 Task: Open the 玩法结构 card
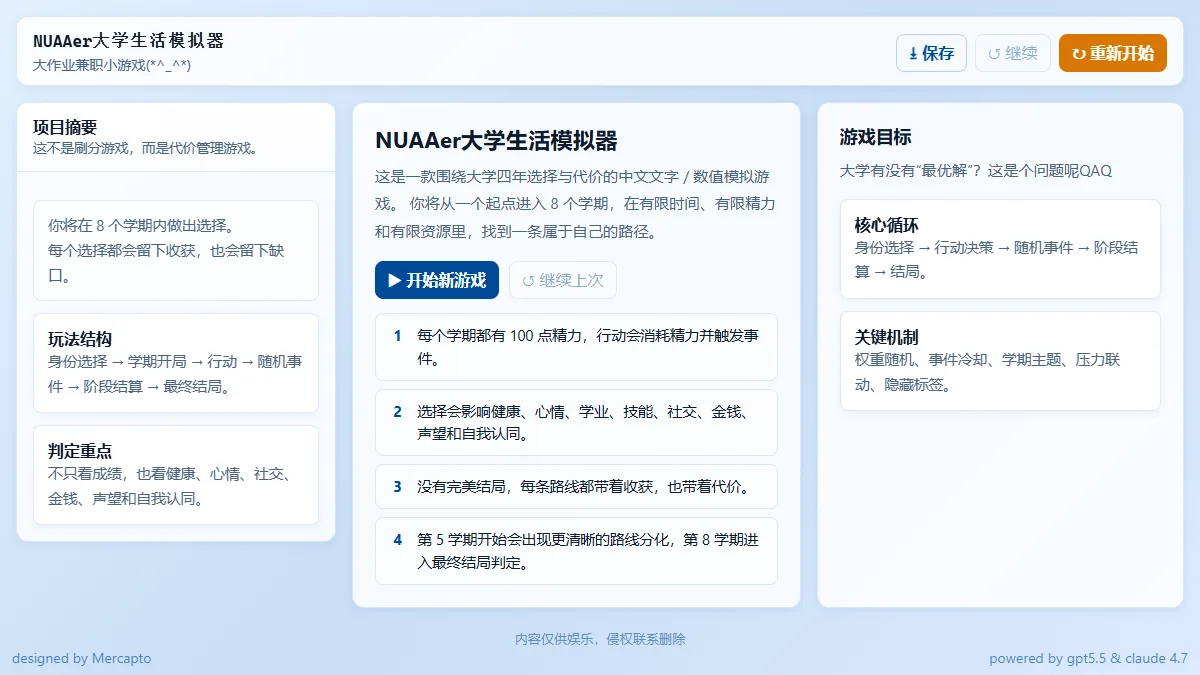(176, 363)
